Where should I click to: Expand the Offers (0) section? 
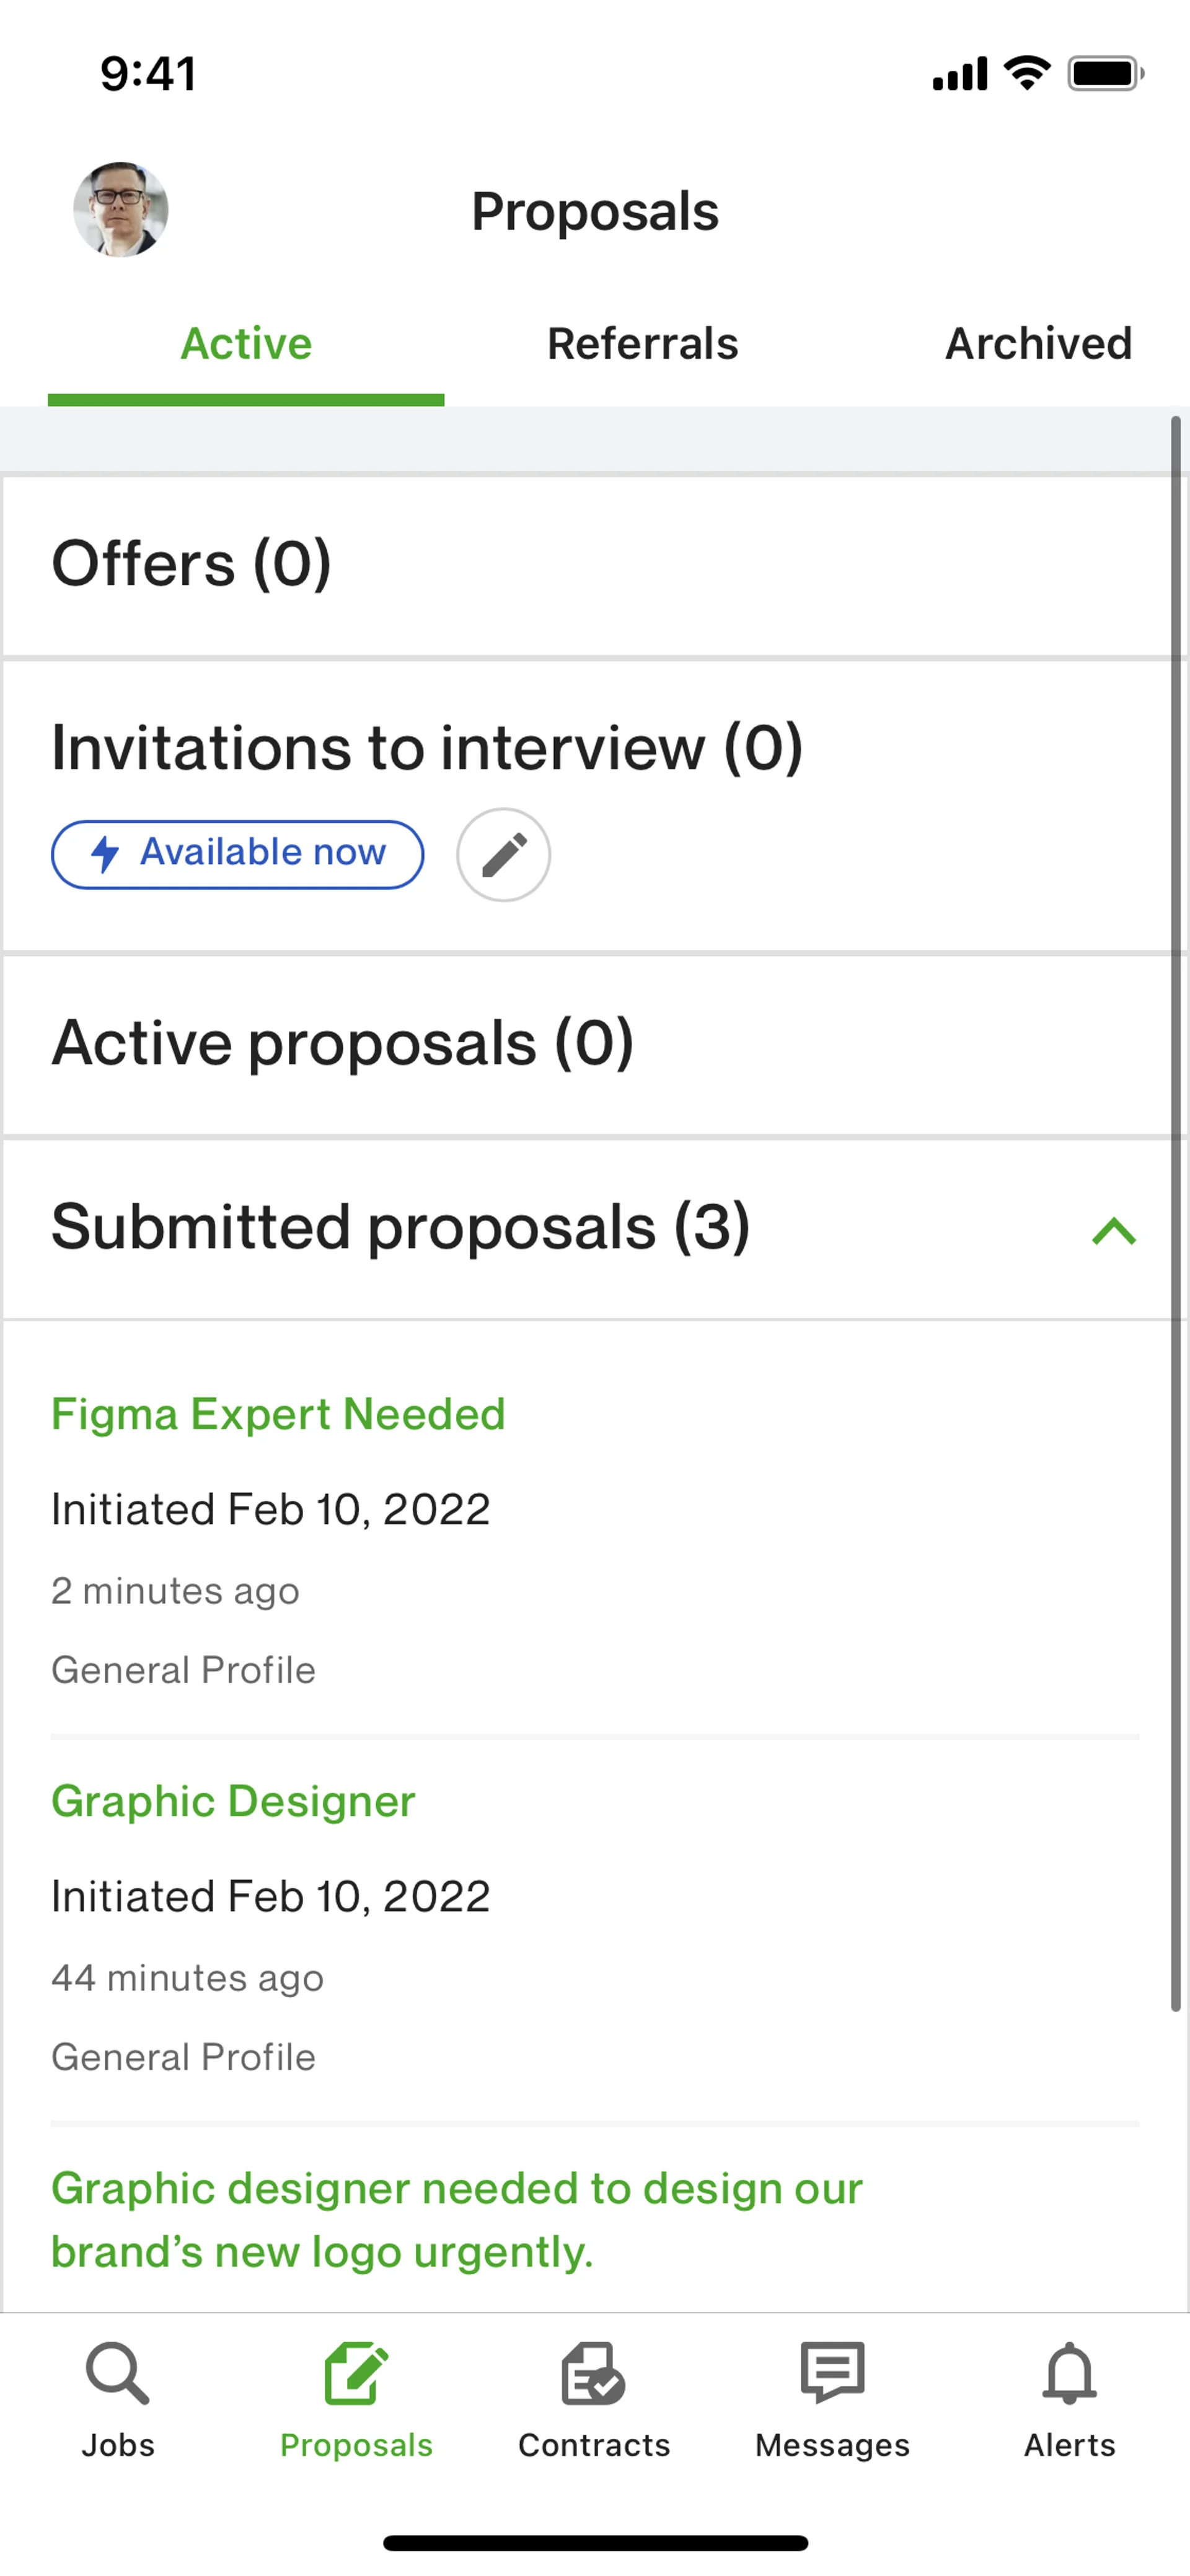pyautogui.click(x=191, y=564)
